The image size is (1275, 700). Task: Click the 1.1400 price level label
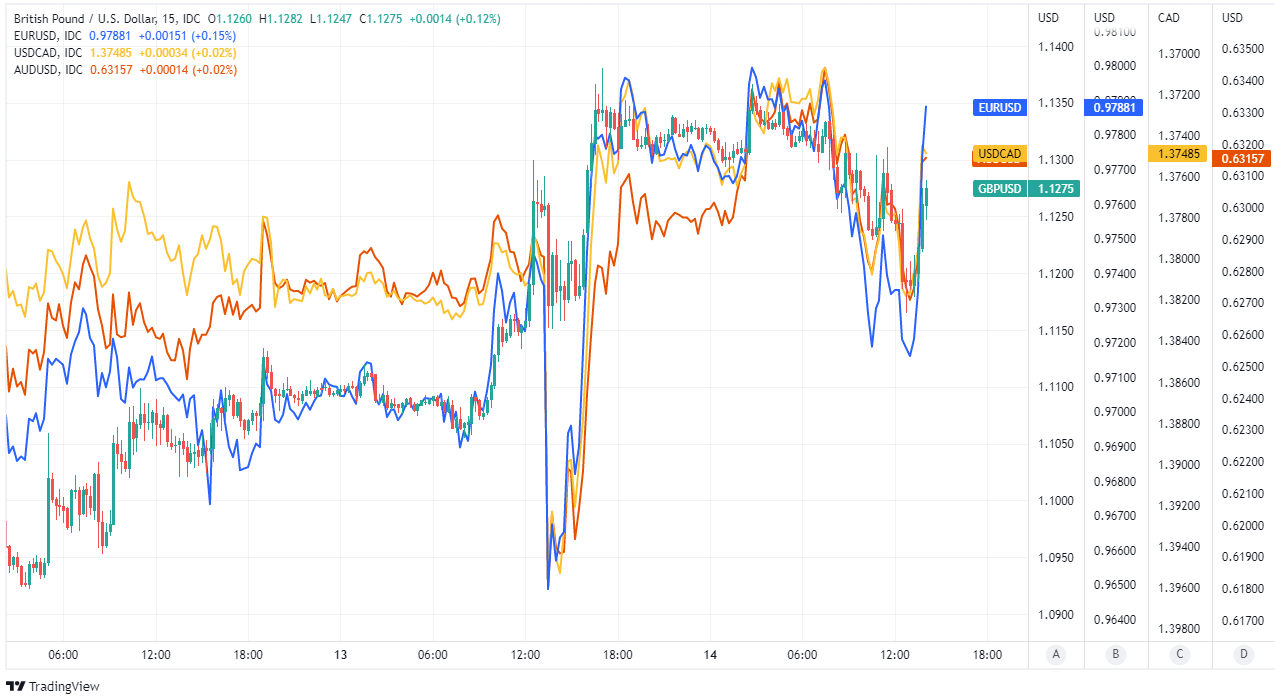1055,47
